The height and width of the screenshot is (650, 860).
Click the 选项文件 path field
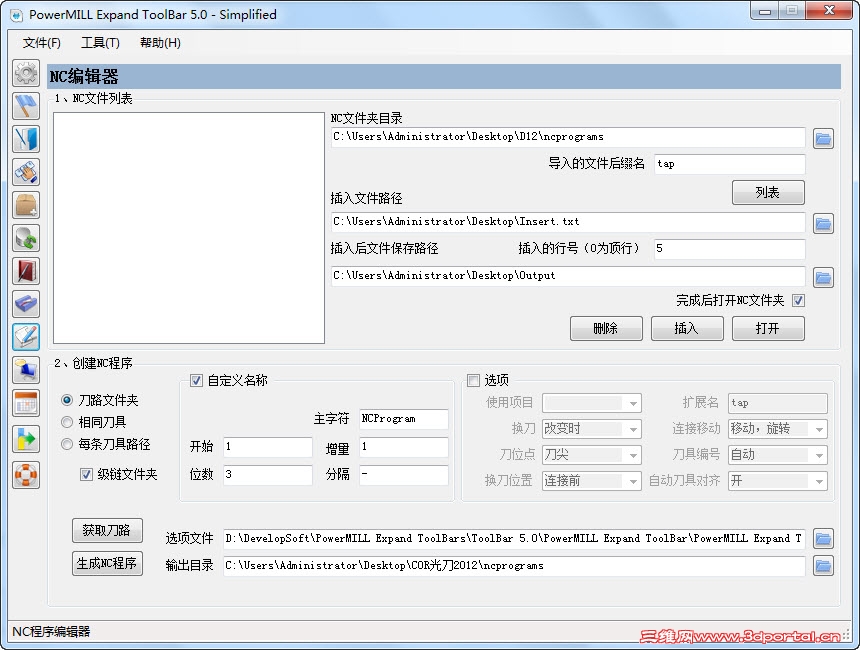click(x=514, y=539)
